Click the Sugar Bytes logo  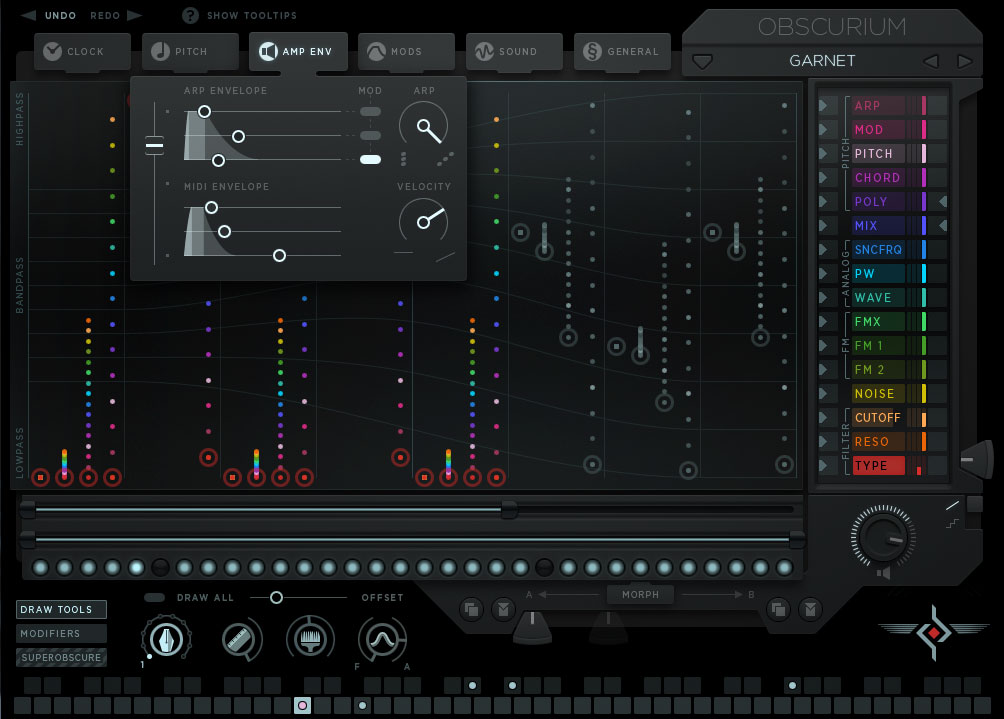[934, 633]
